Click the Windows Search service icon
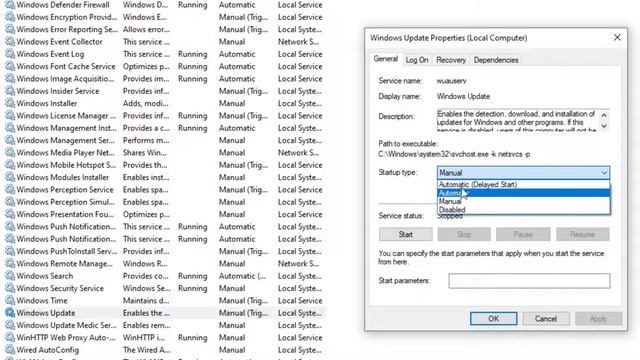 pyautogui.click(x=10, y=276)
